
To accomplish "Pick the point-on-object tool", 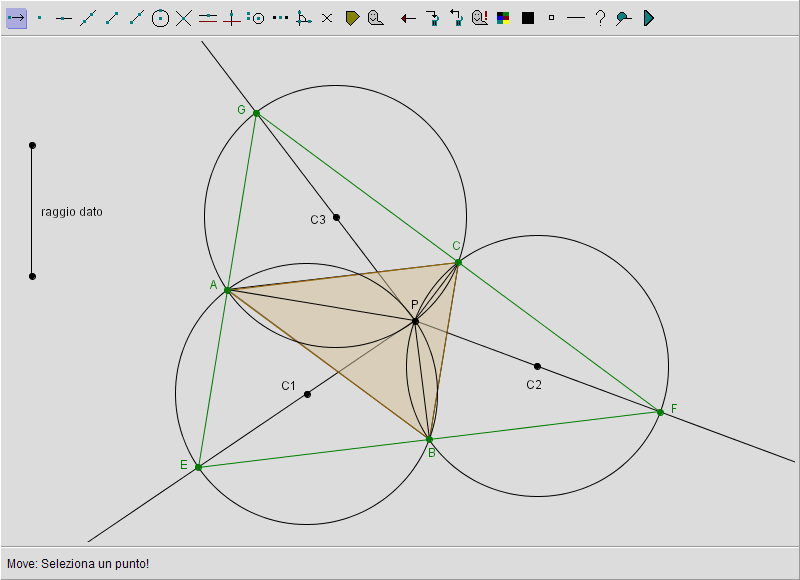I will click(64, 18).
